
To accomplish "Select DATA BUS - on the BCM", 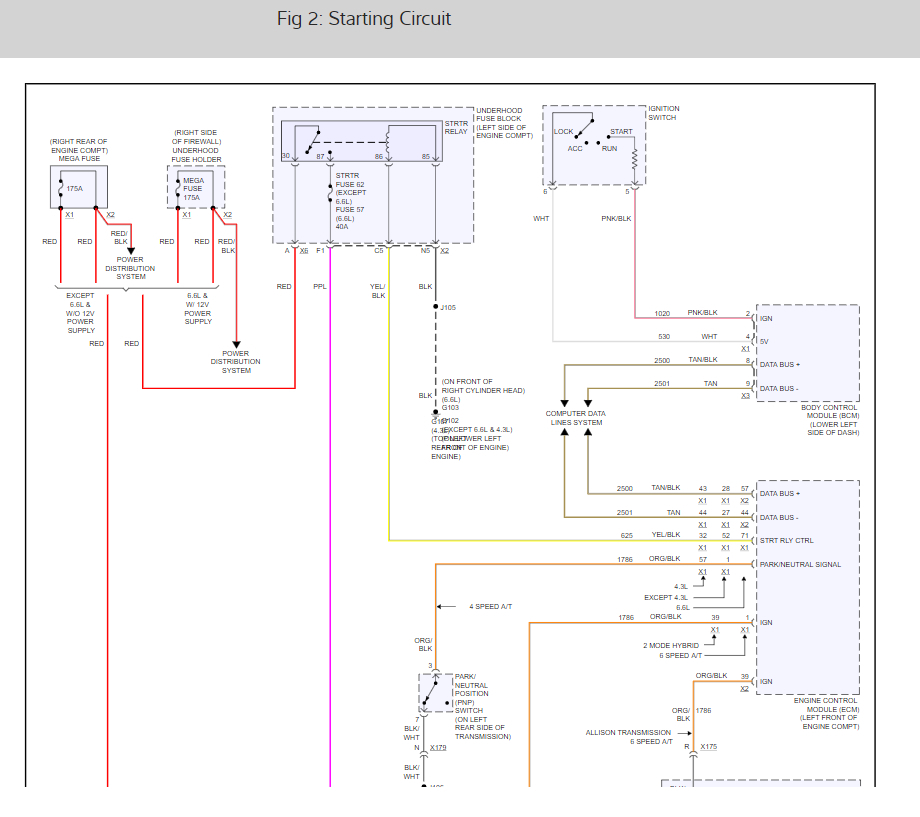I will pos(779,389).
